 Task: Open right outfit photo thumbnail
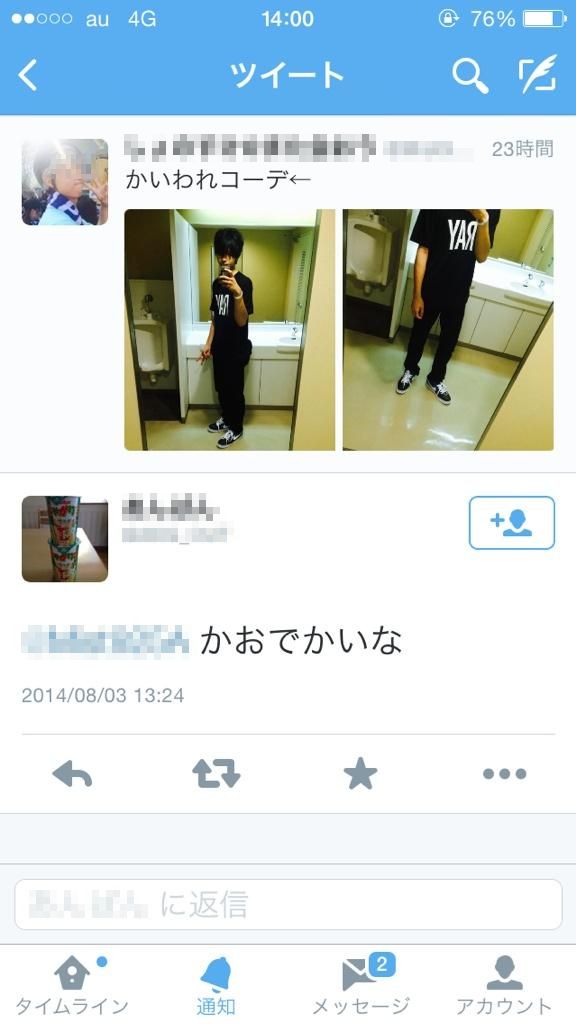point(448,330)
